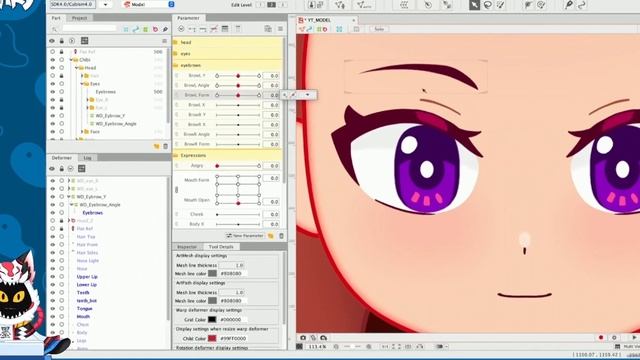Select the glue tool icon
Image resolution: width=640 pixels, height=360 pixels.
click(x=447, y=5)
